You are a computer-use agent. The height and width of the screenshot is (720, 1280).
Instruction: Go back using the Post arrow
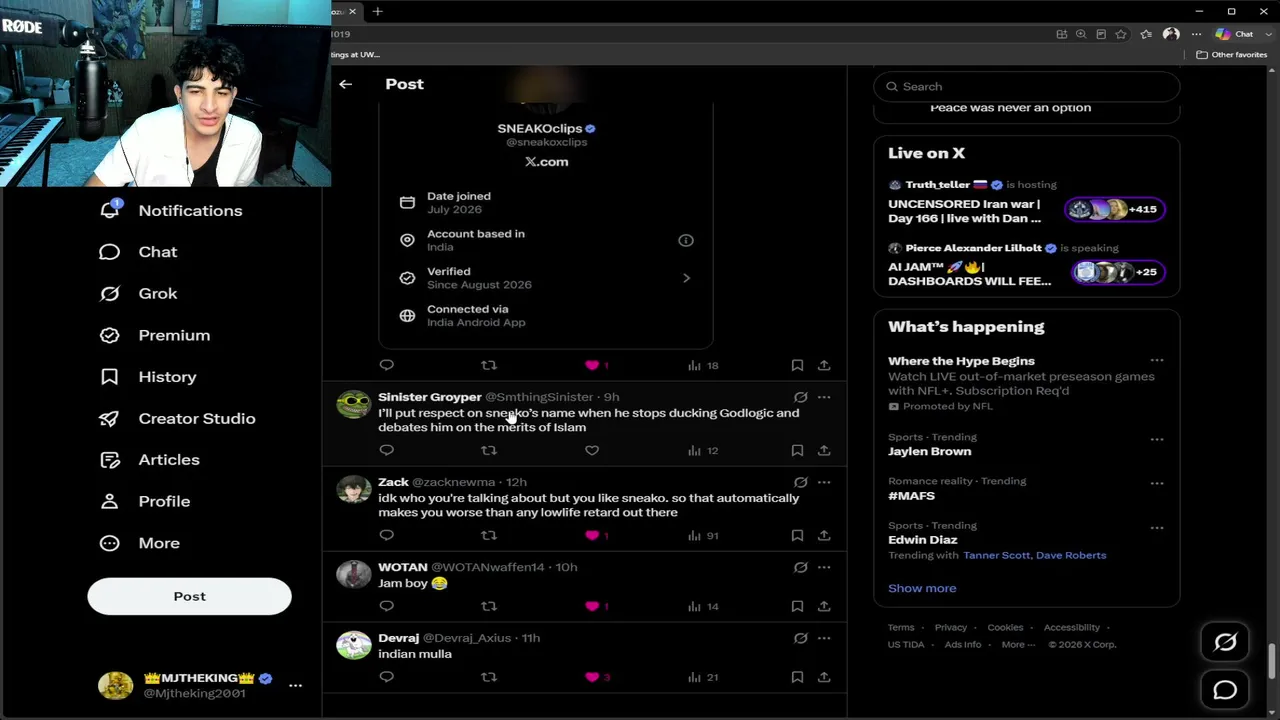pyautogui.click(x=345, y=84)
